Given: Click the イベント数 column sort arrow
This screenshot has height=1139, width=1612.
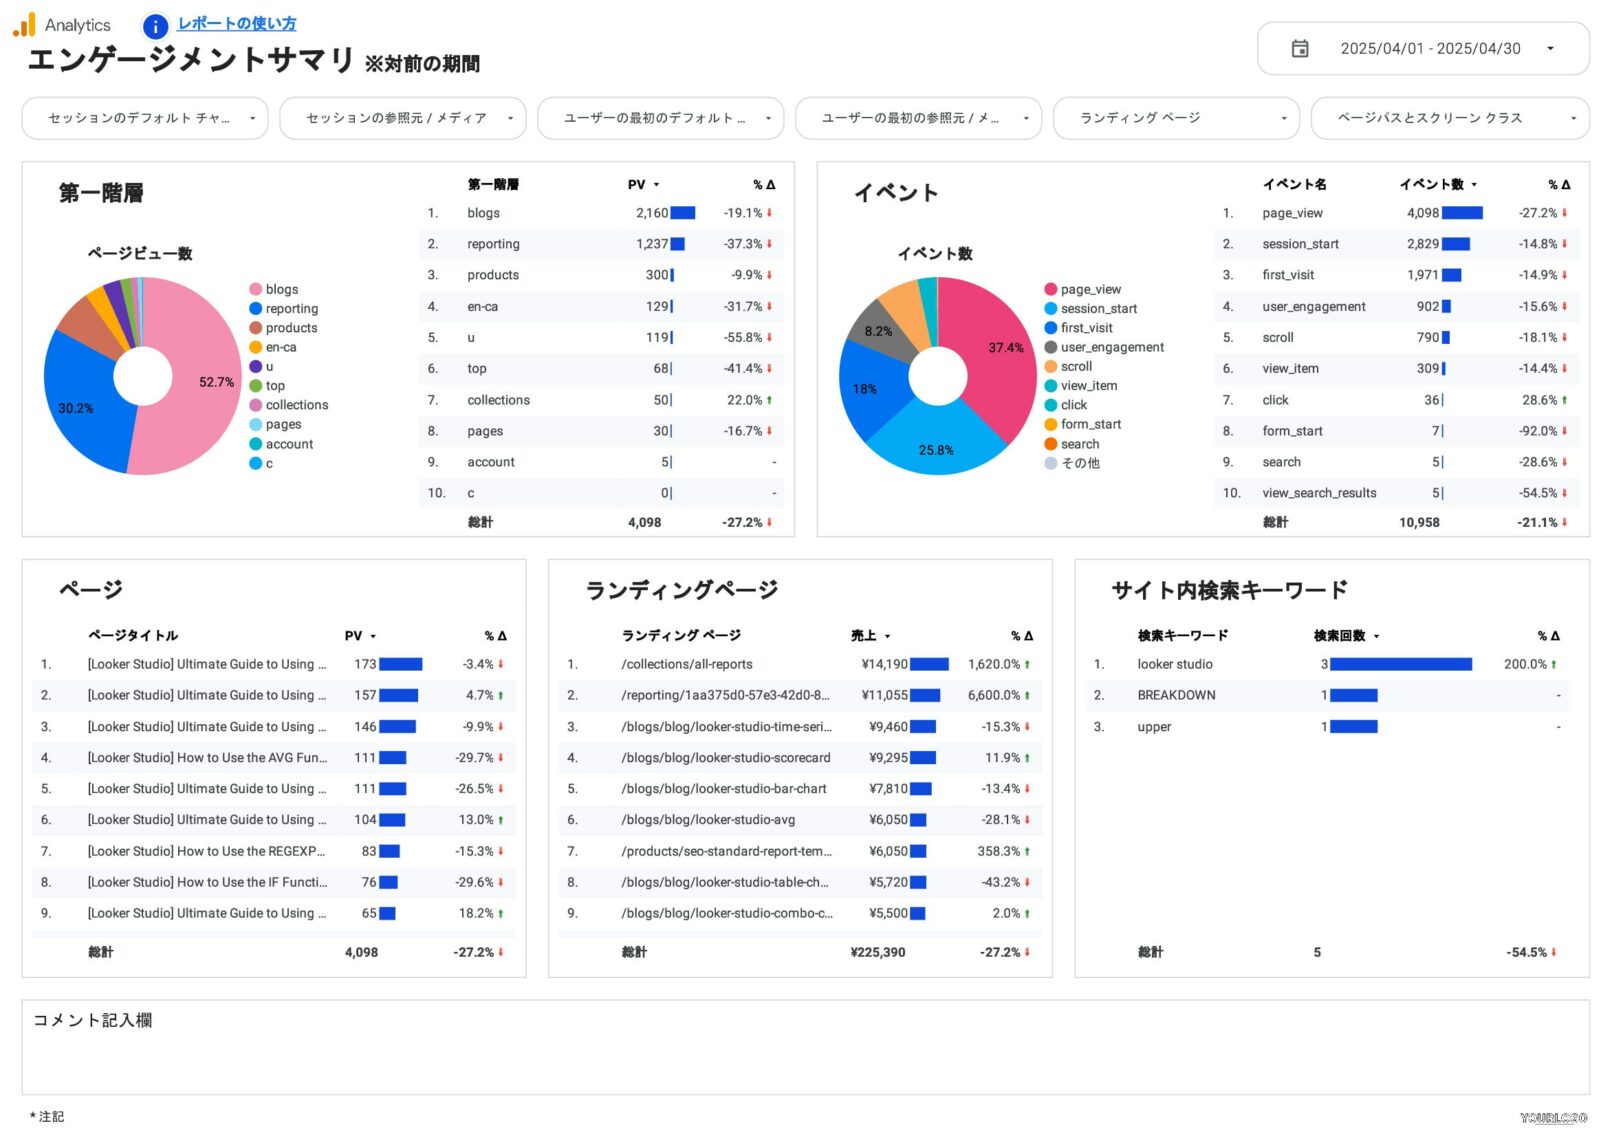Looking at the screenshot, I should (1474, 185).
